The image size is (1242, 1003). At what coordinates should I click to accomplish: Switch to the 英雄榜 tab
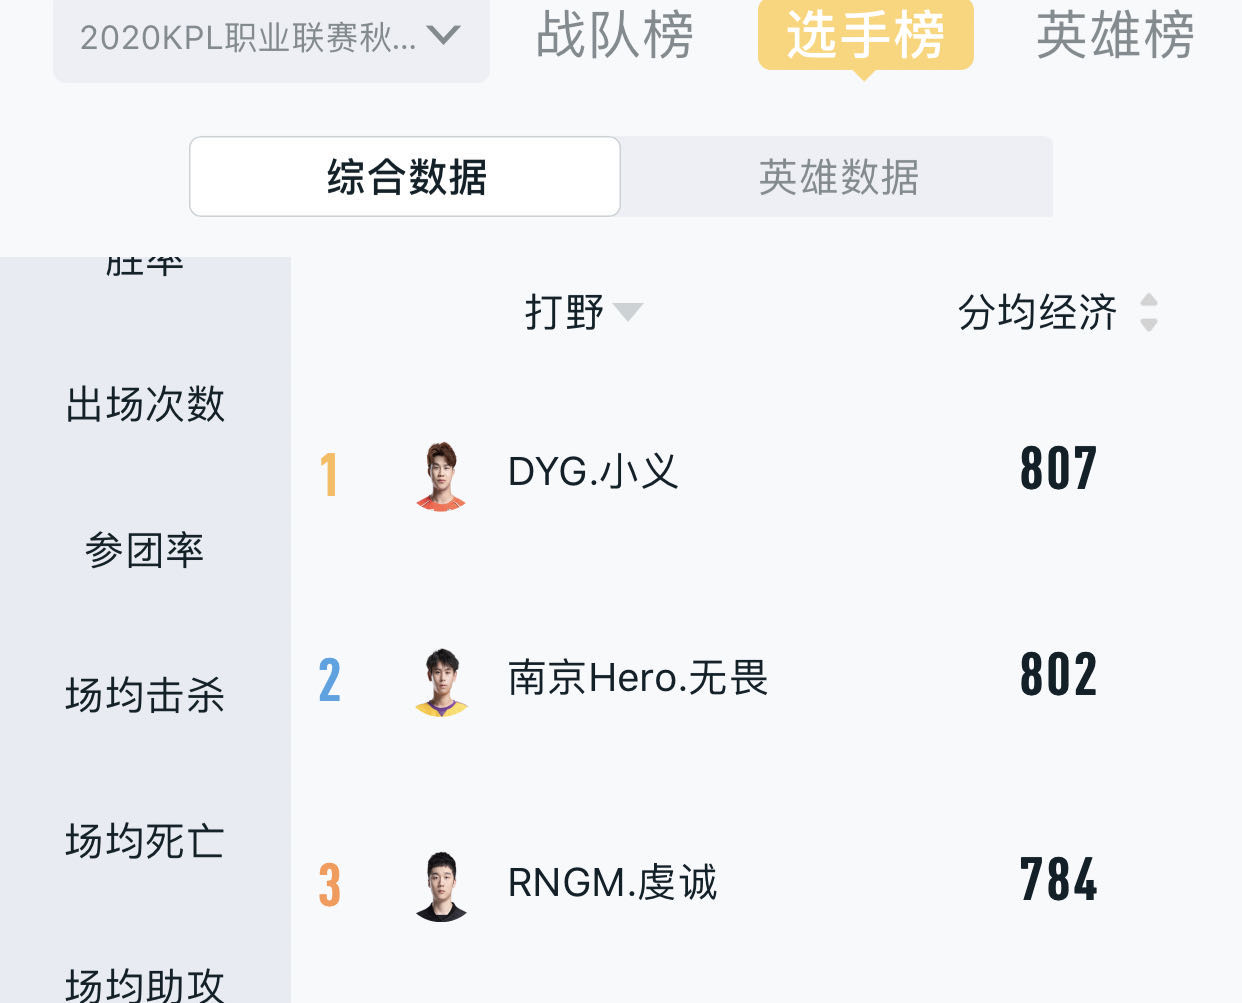[x=1115, y=38]
